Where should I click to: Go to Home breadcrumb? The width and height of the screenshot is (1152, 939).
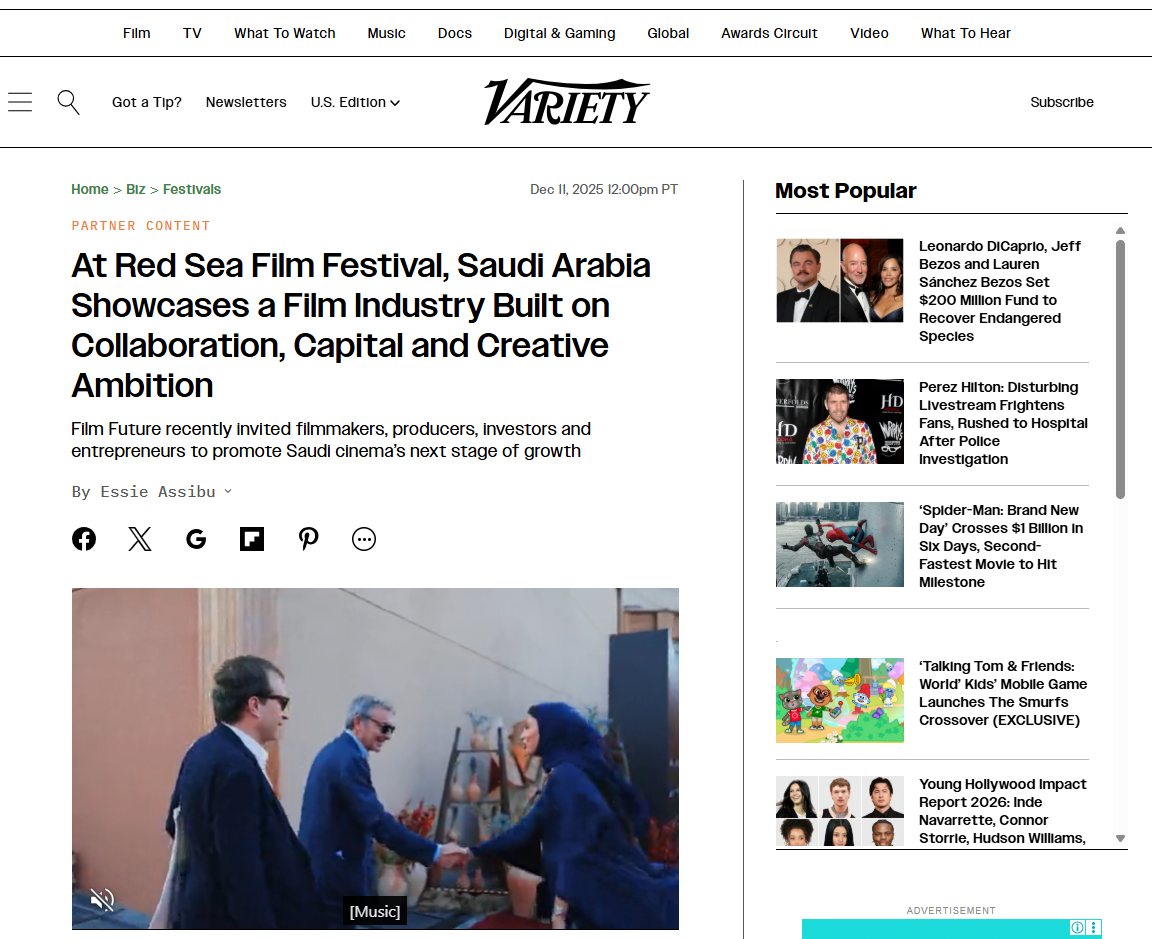tap(90, 189)
